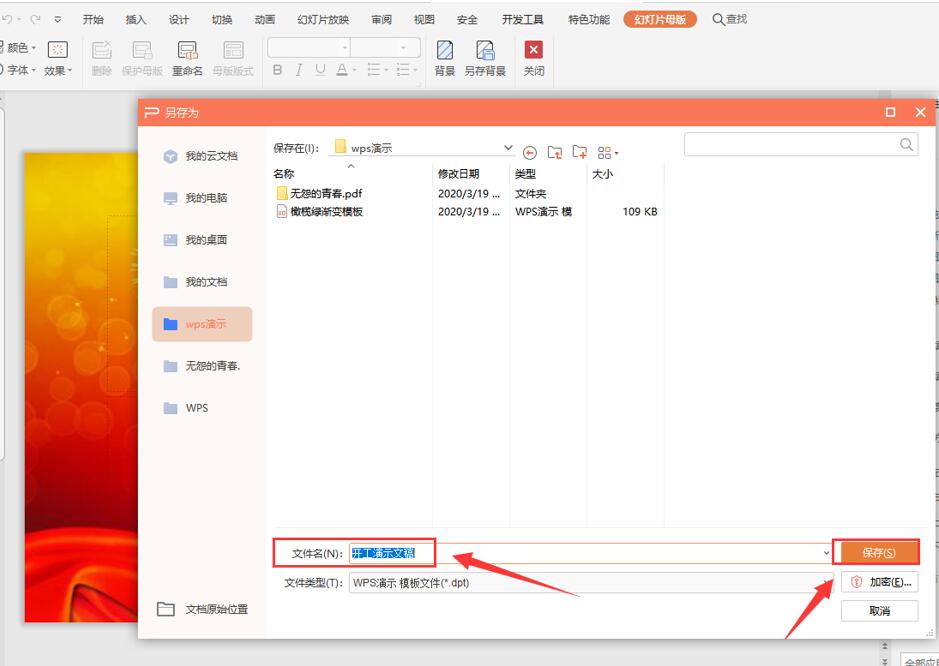Select the wps演示 sidebar folder
The height and width of the screenshot is (666, 939).
point(202,324)
